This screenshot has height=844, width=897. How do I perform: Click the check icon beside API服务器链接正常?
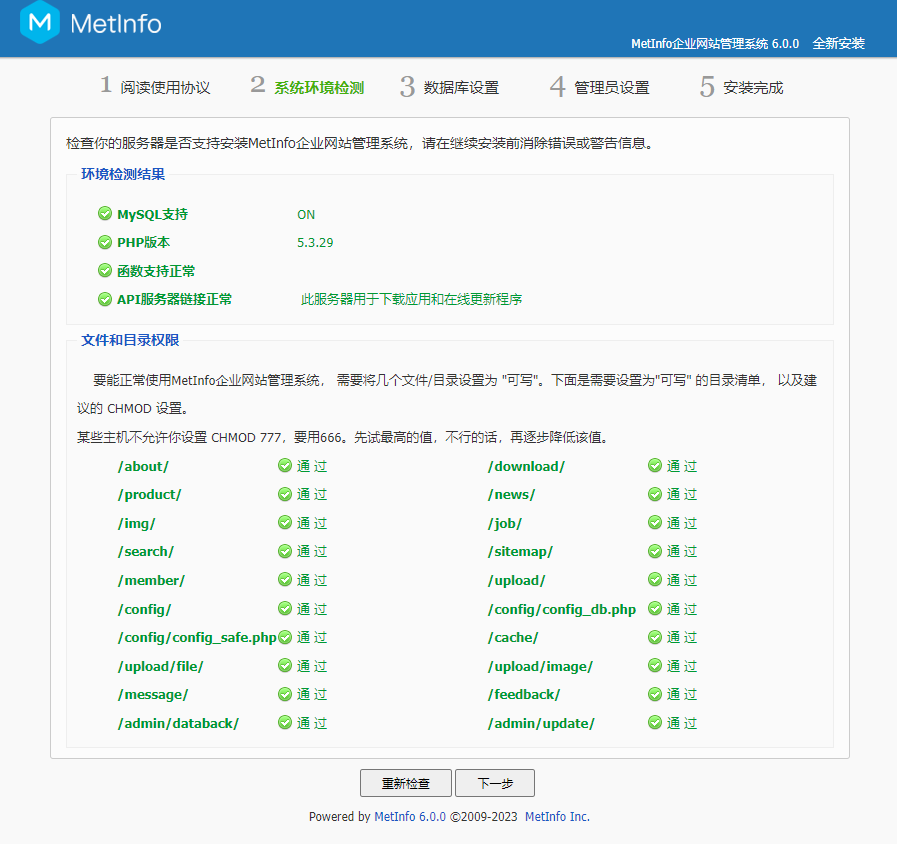click(105, 299)
